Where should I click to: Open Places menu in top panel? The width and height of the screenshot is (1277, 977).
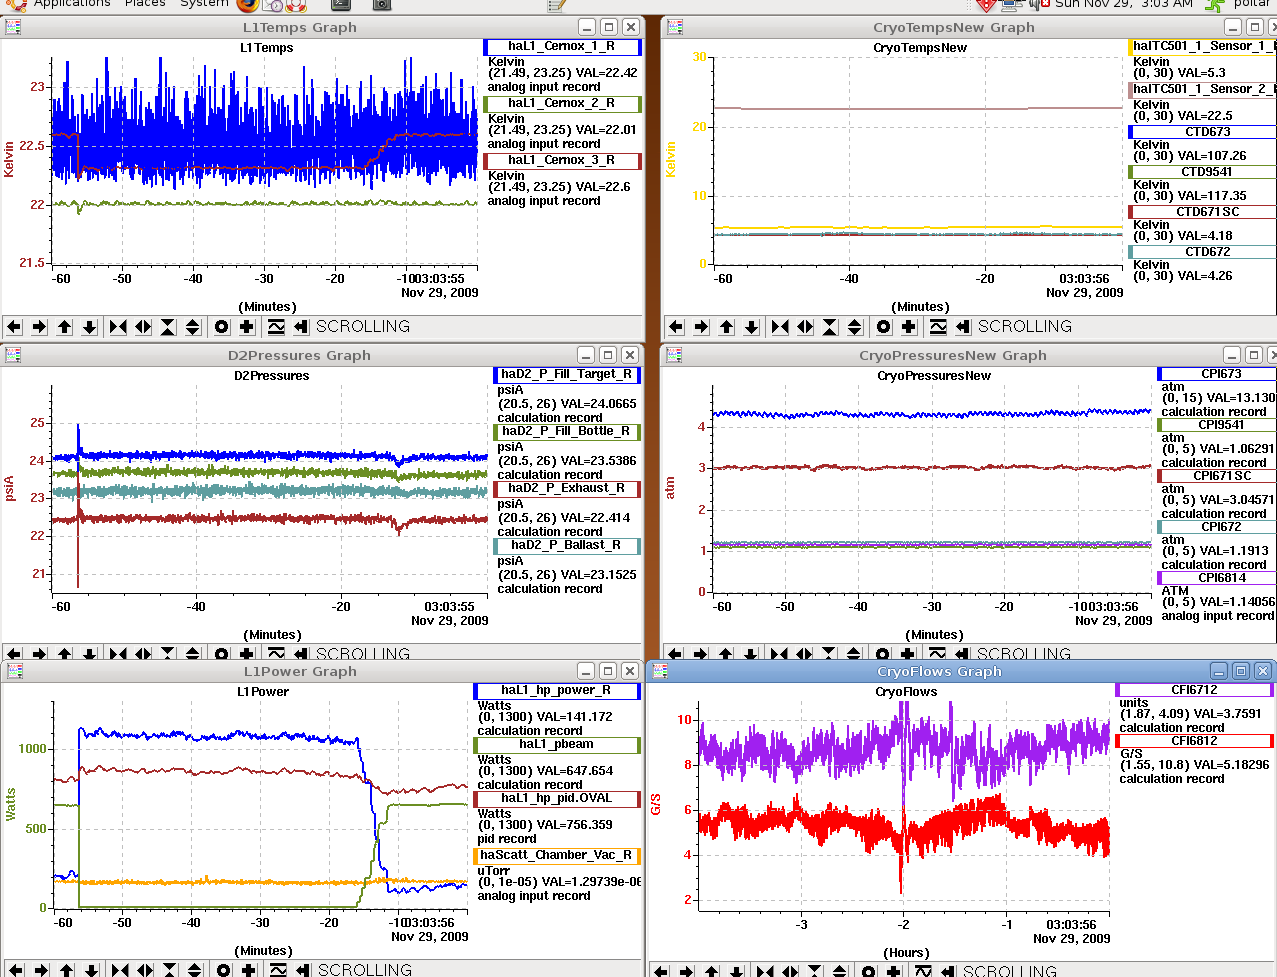pos(145,4)
